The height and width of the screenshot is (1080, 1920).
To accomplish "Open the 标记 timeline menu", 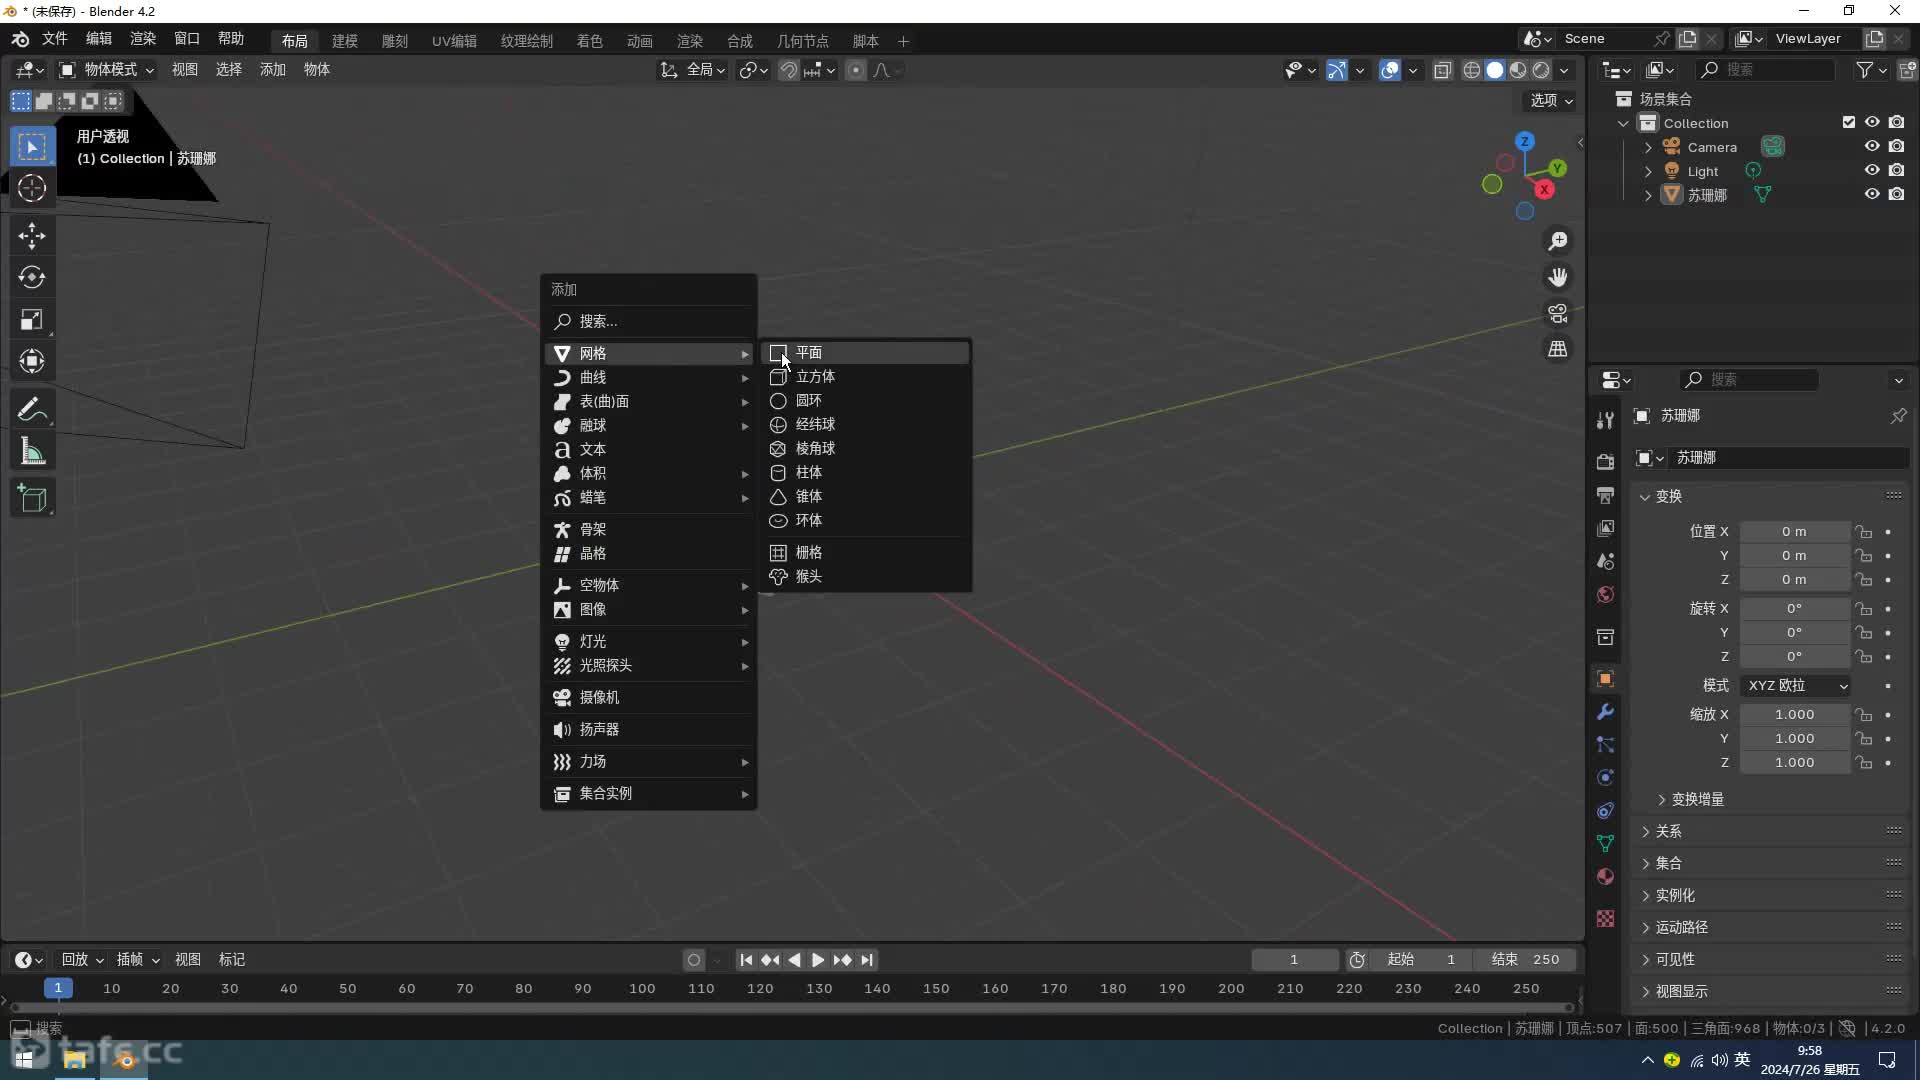I will click(x=232, y=960).
